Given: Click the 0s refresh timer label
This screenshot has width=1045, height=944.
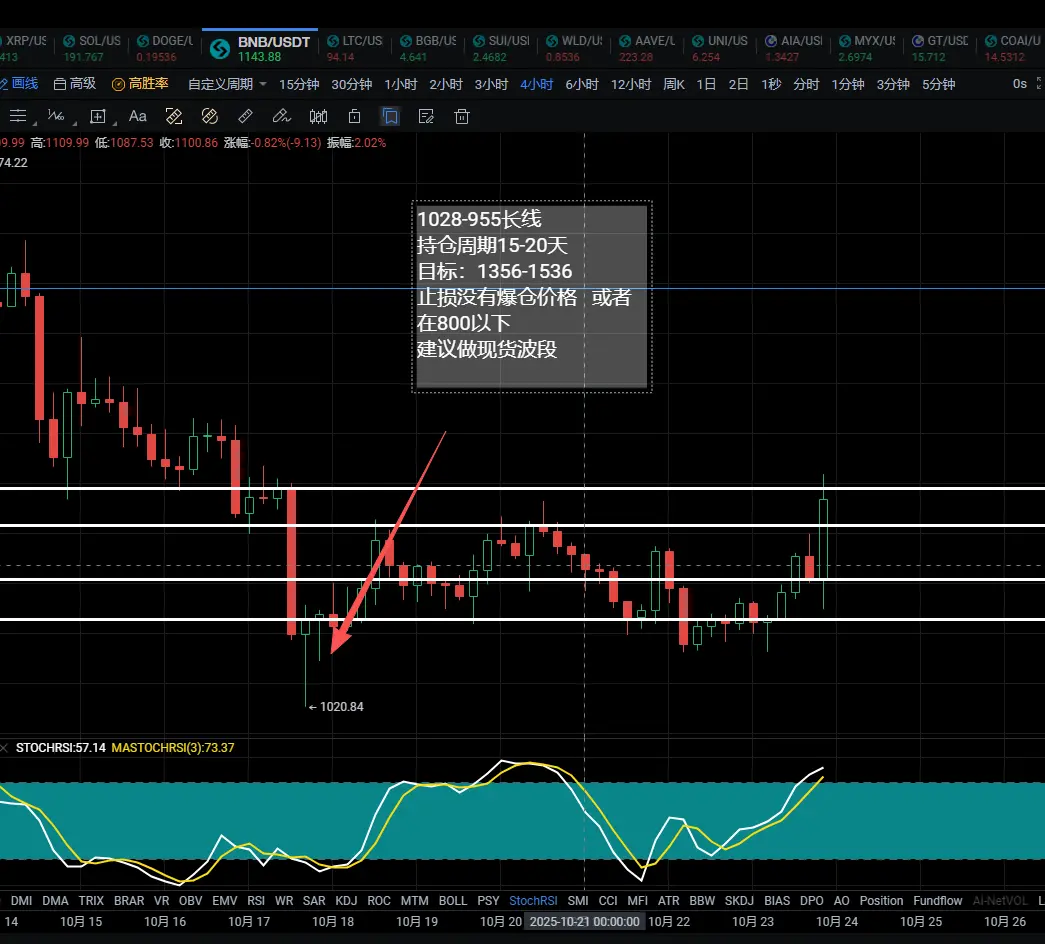Looking at the screenshot, I should [1020, 84].
